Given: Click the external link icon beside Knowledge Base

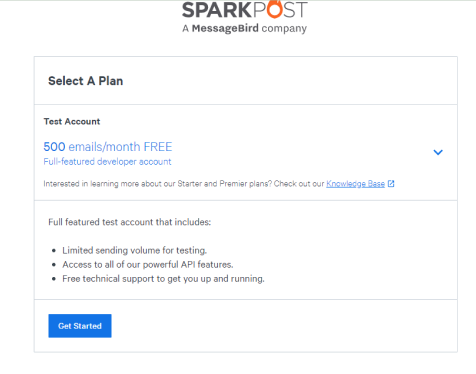Looking at the screenshot, I should pos(391,184).
